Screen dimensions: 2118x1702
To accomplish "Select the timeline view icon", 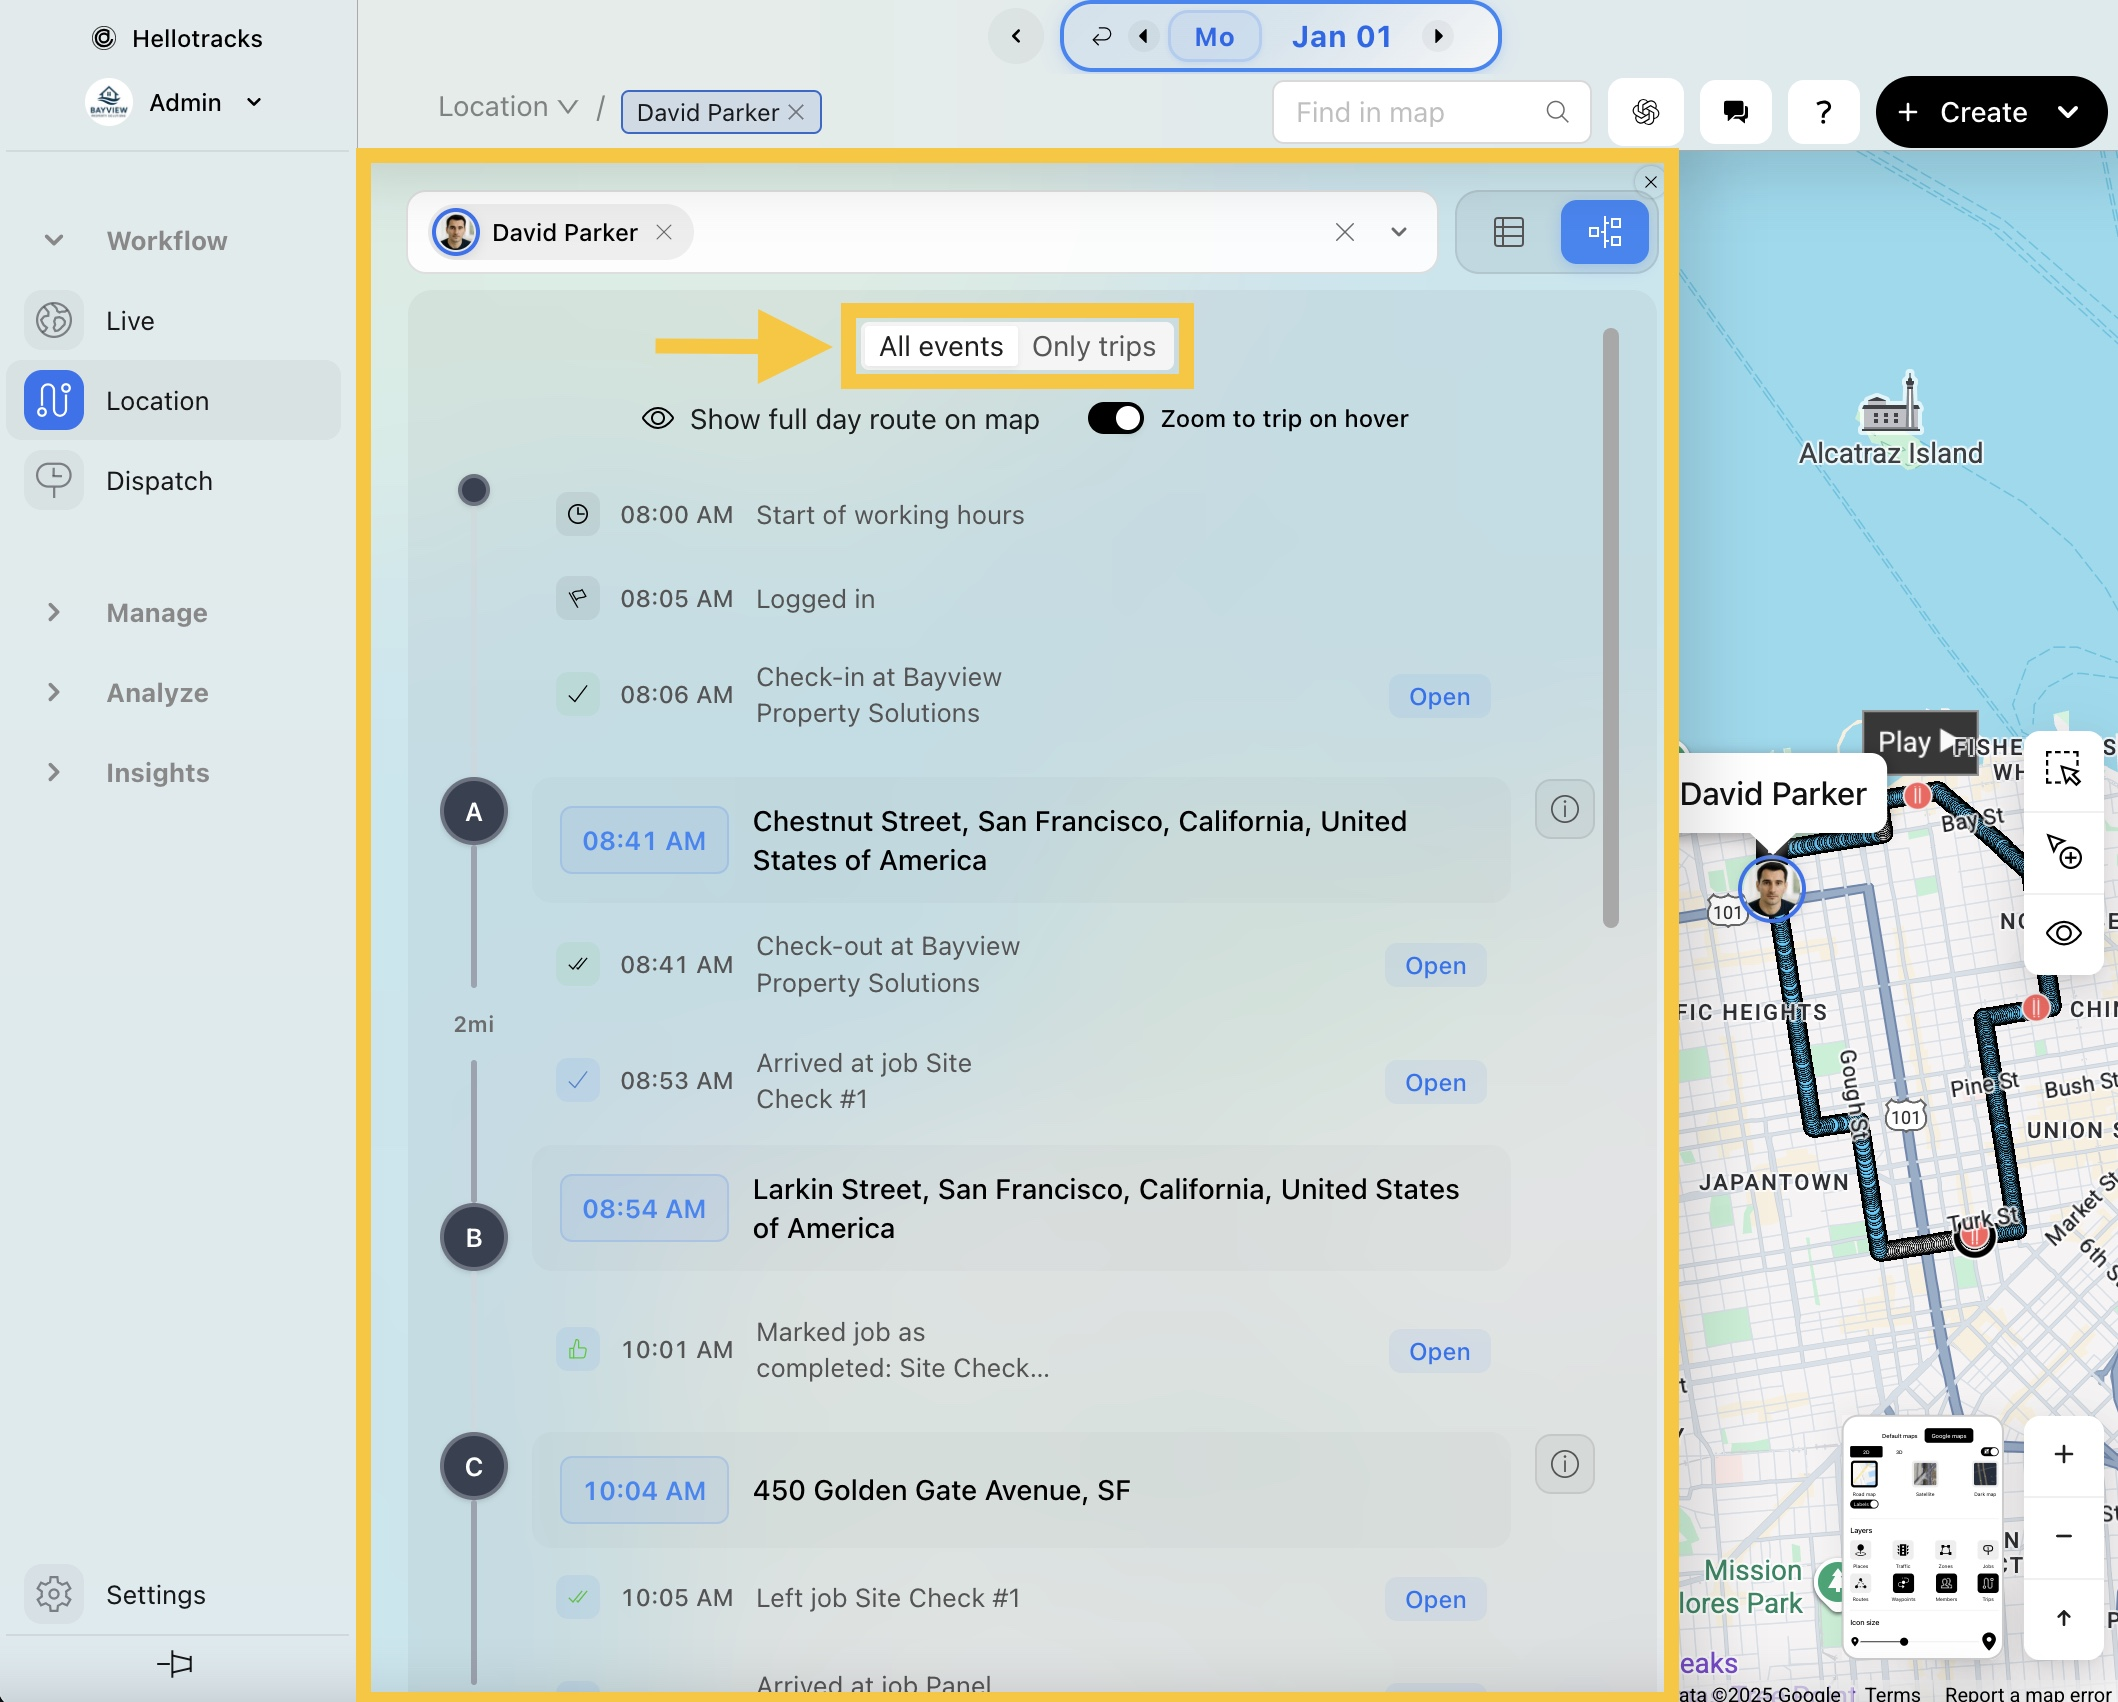I will click(x=1604, y=232).
